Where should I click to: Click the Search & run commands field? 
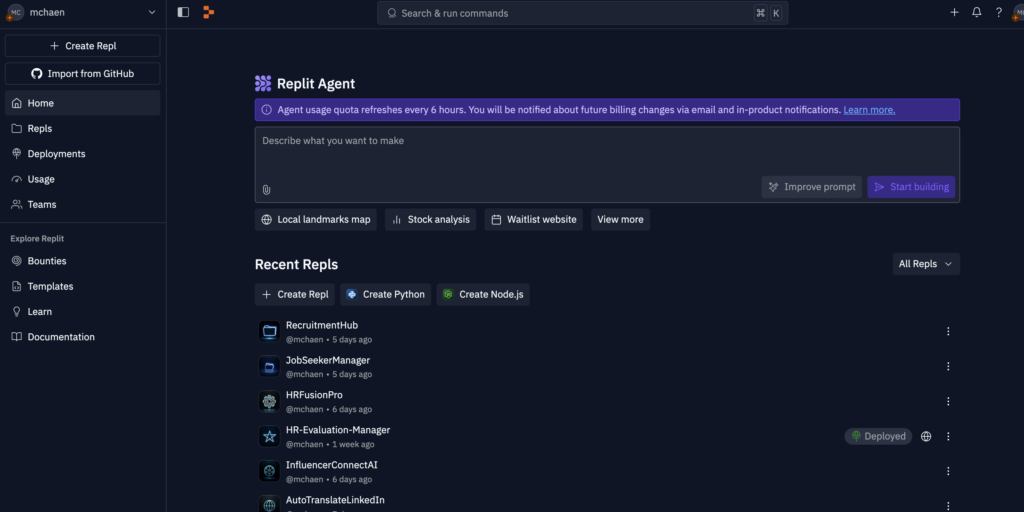point(583,13)
